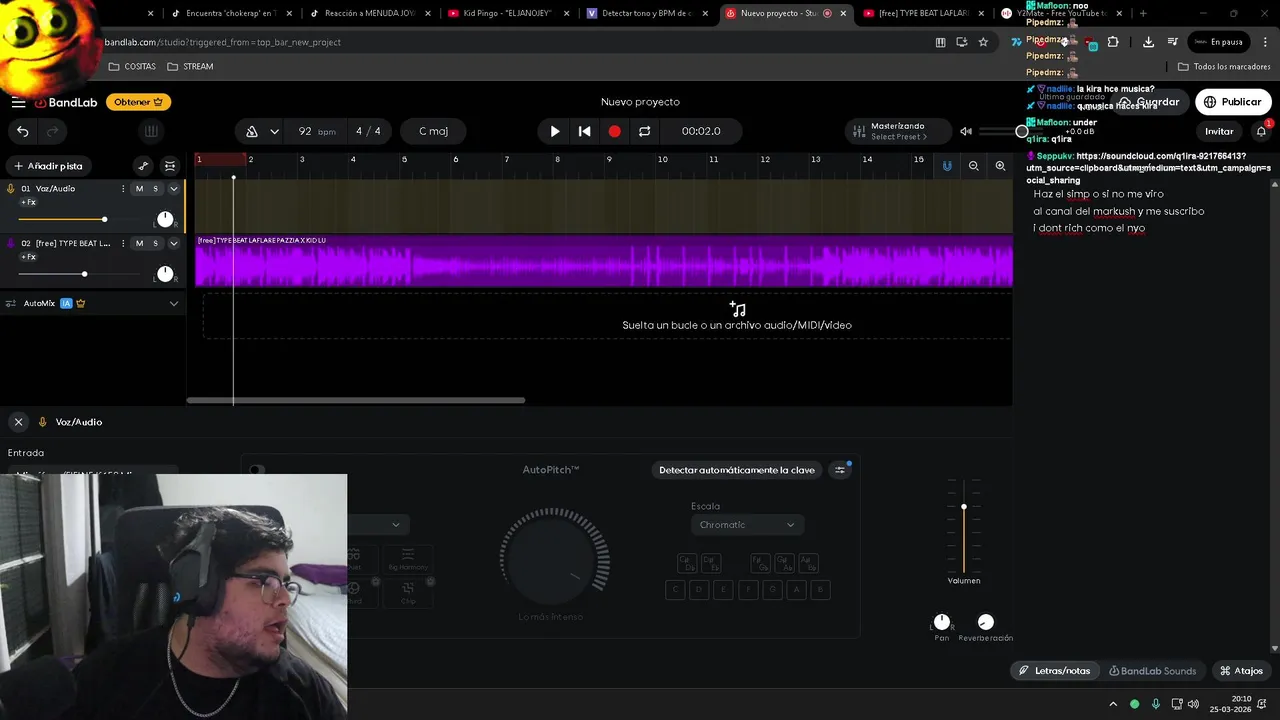The image size is (1280, 720).
Task: Add Fx to the Voz/Audio track
Action: (x=29, y=202)
